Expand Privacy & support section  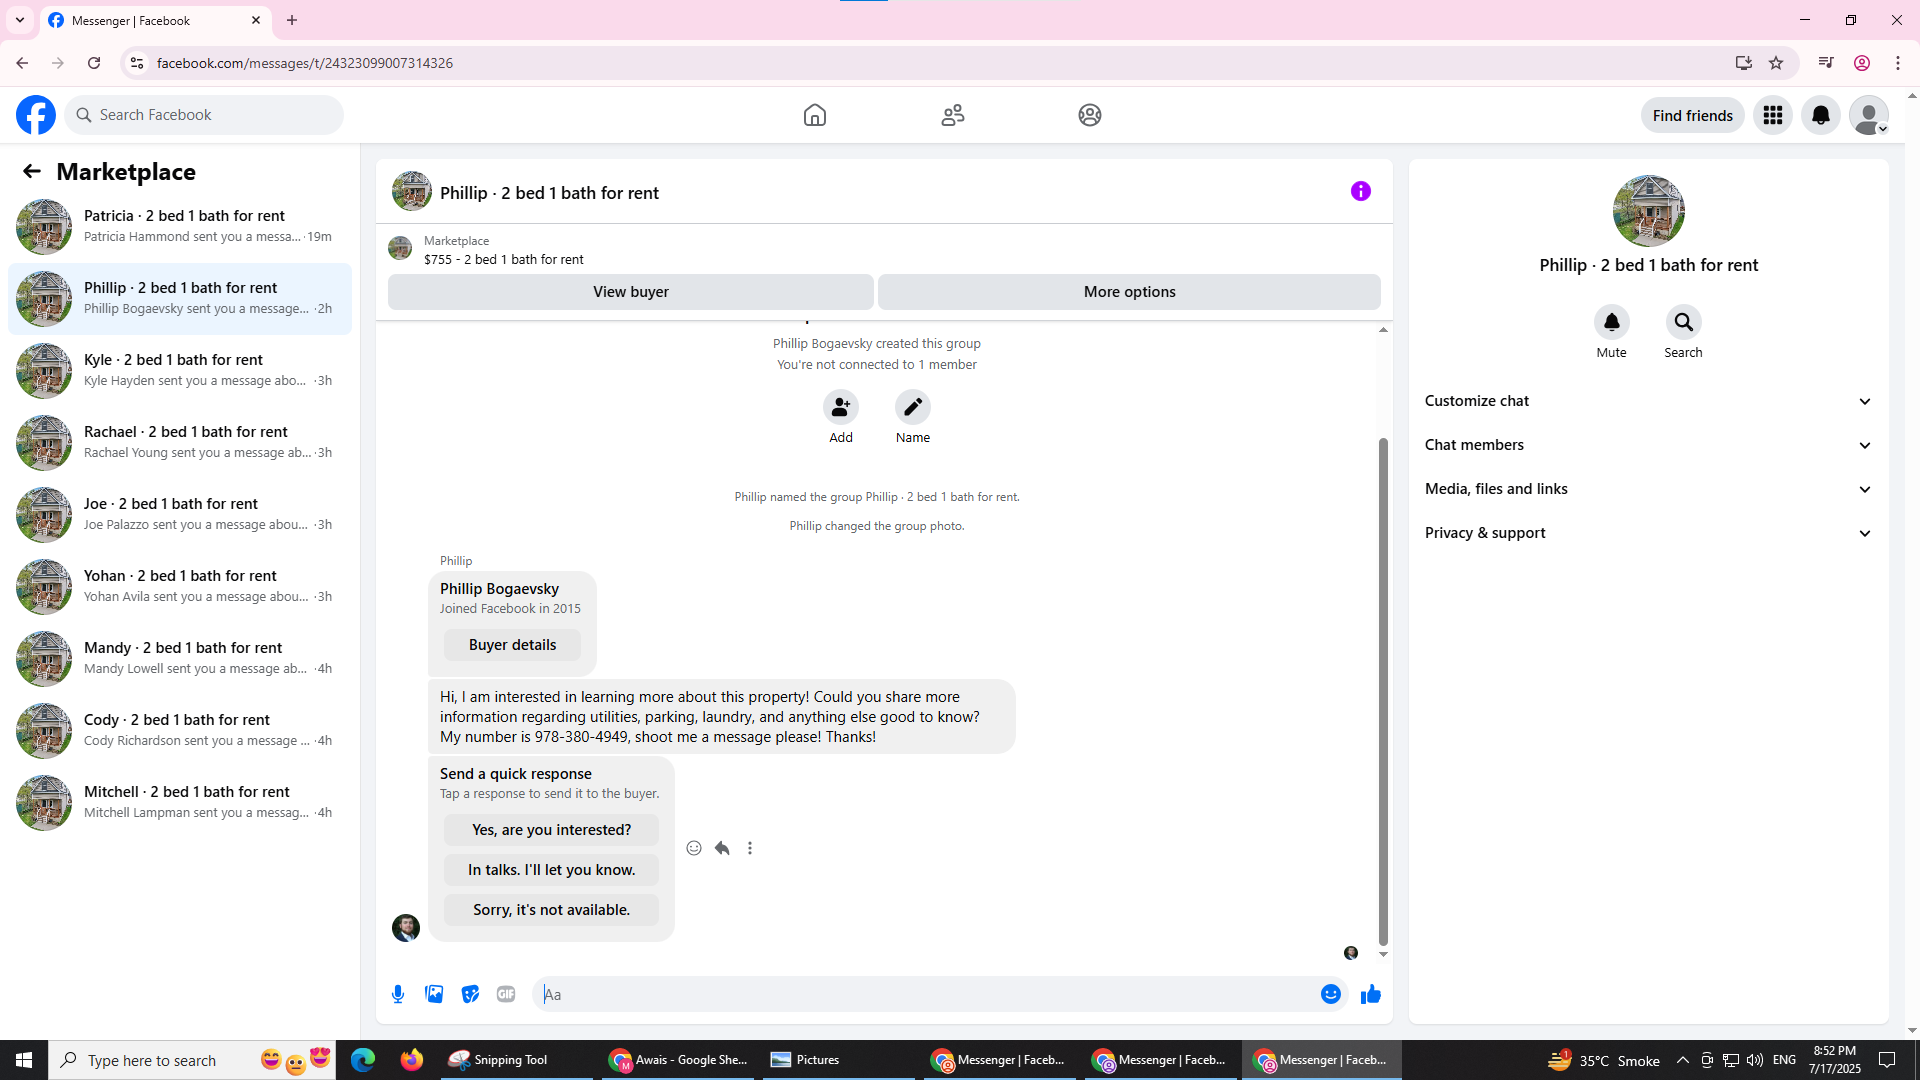1648,533
